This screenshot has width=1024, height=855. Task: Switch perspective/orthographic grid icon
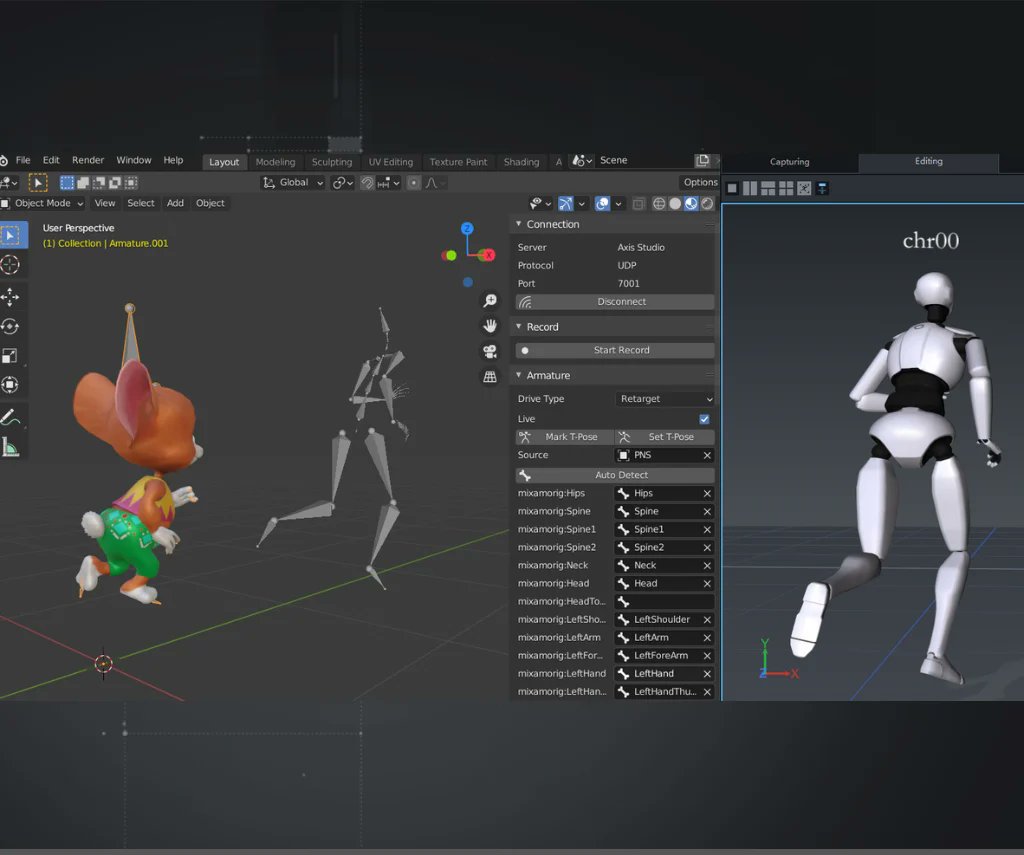coord(490,377)
